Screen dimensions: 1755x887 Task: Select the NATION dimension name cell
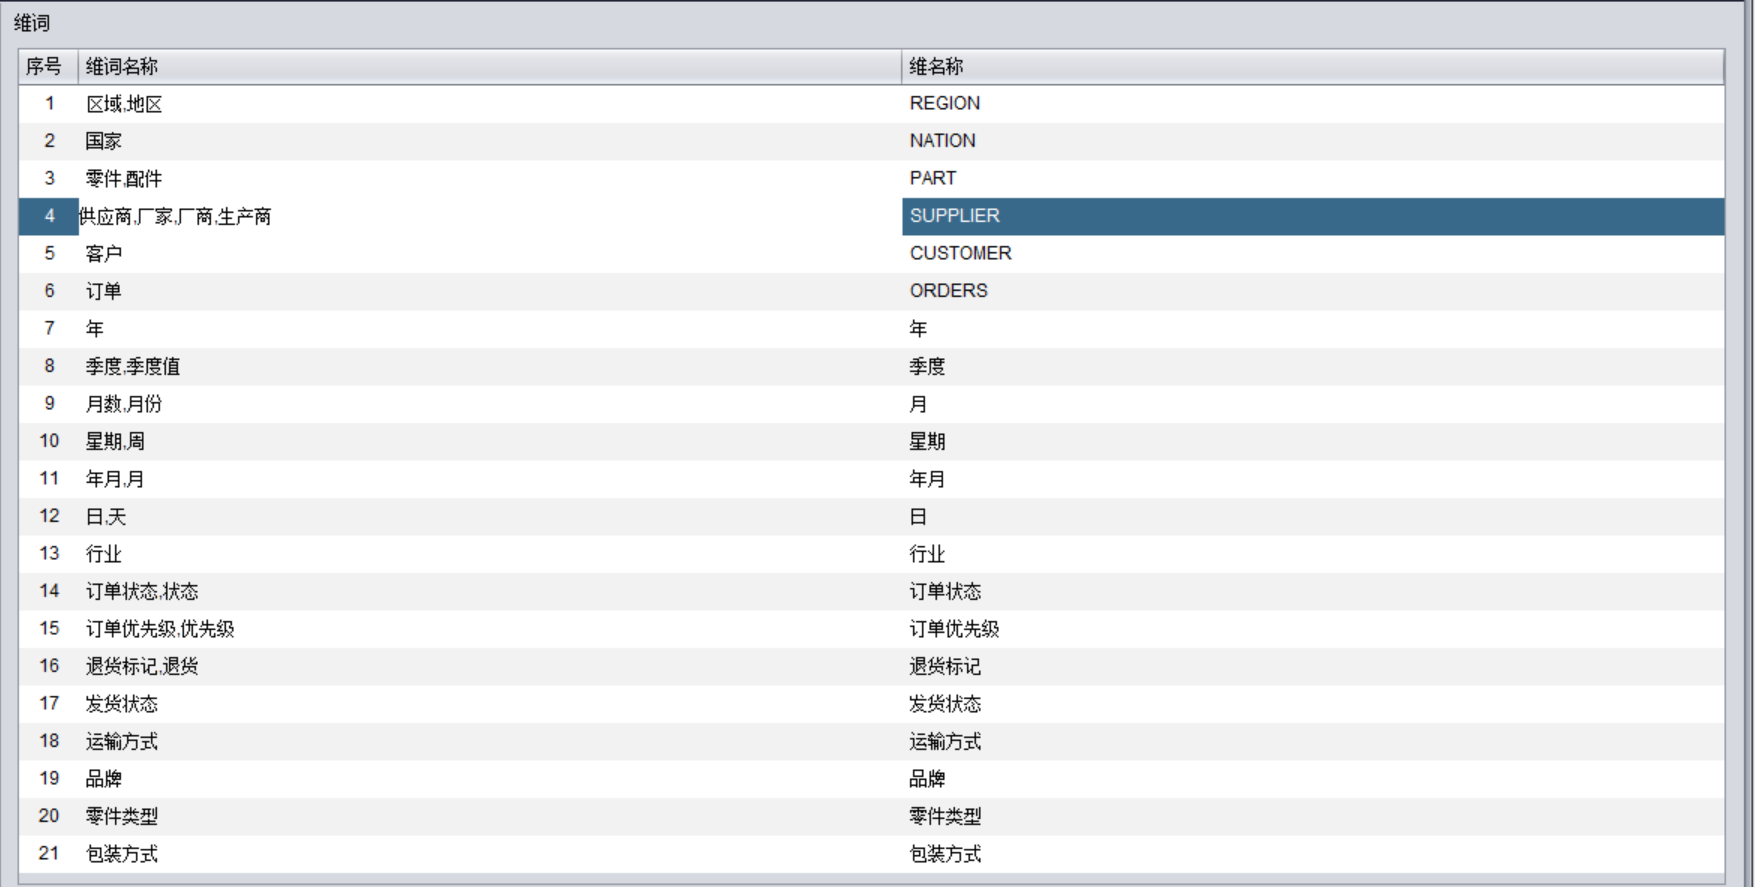pyautogui.click(x=1312, y=141)
